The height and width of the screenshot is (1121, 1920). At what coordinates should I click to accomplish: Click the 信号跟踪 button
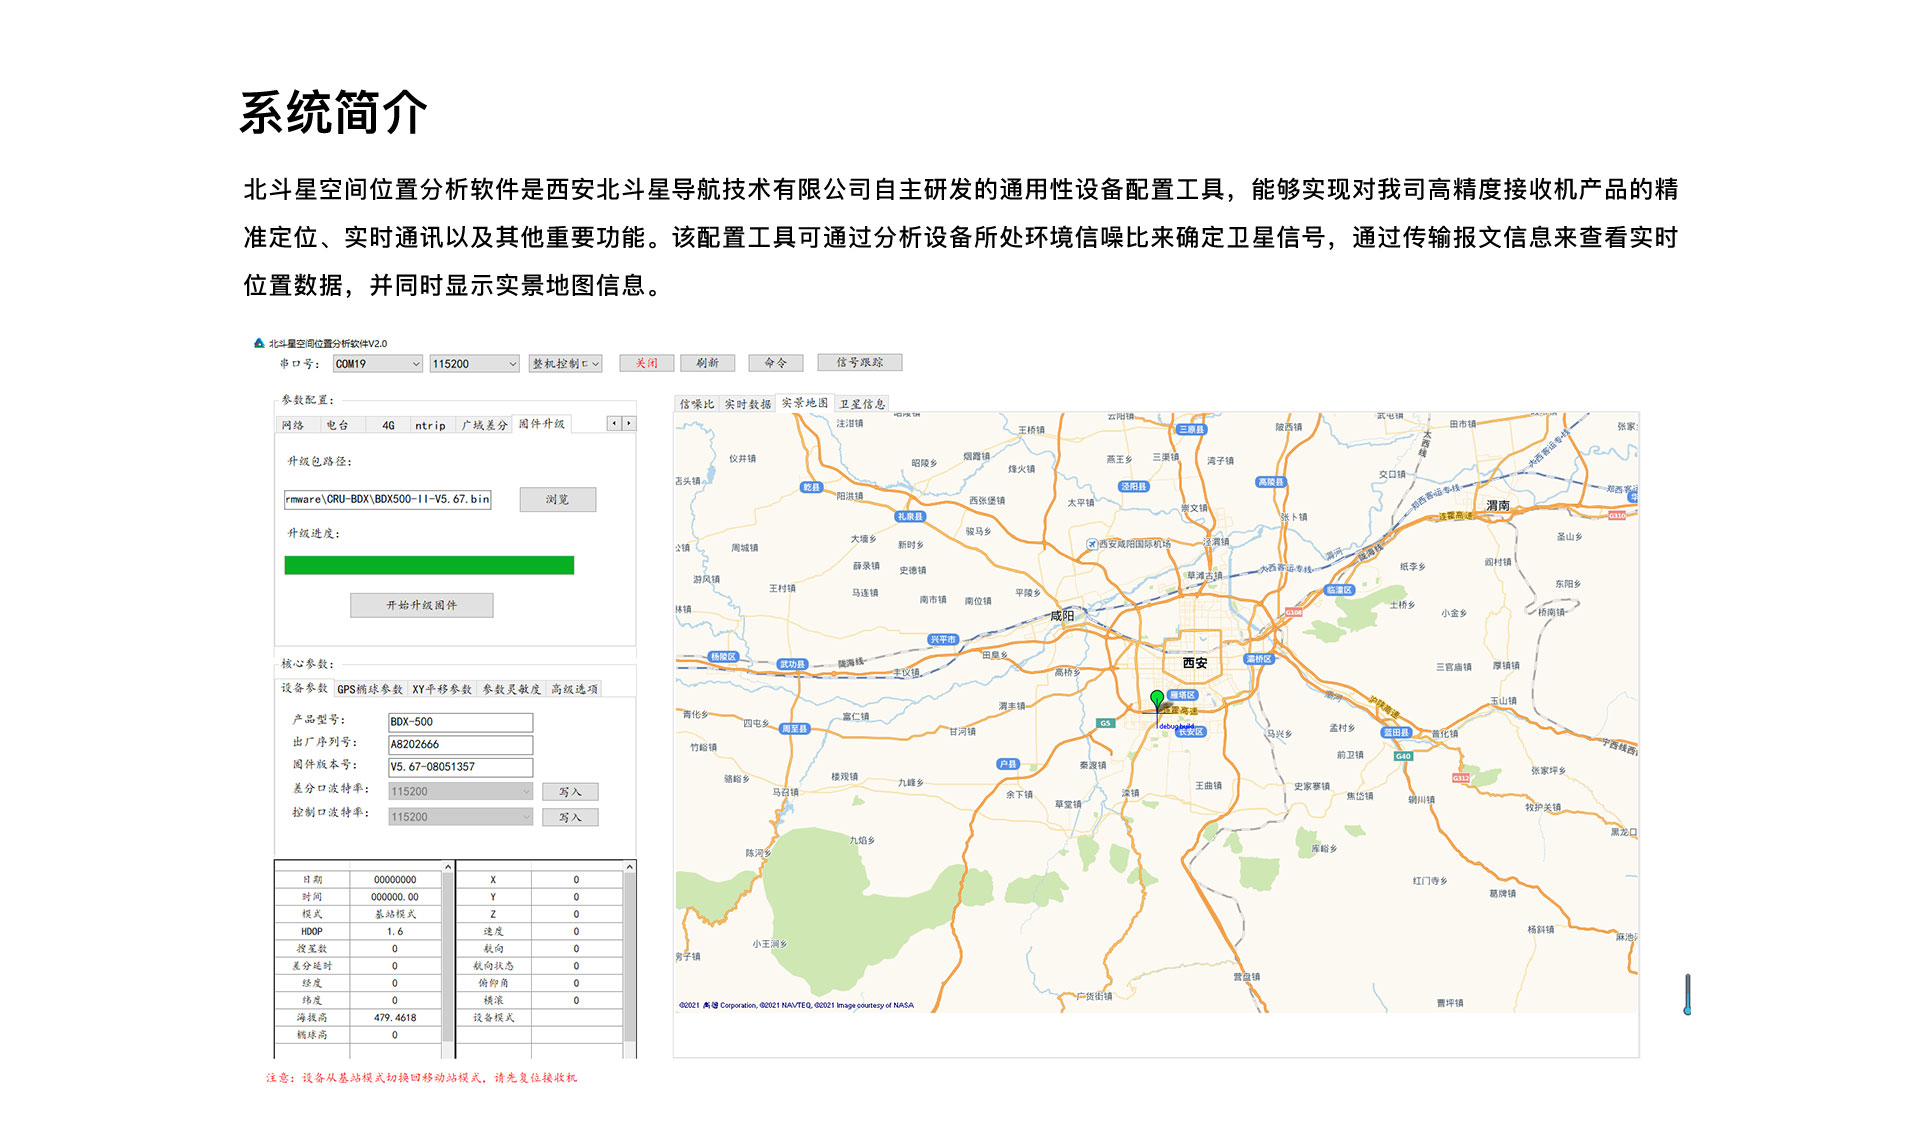pos(859,362)
